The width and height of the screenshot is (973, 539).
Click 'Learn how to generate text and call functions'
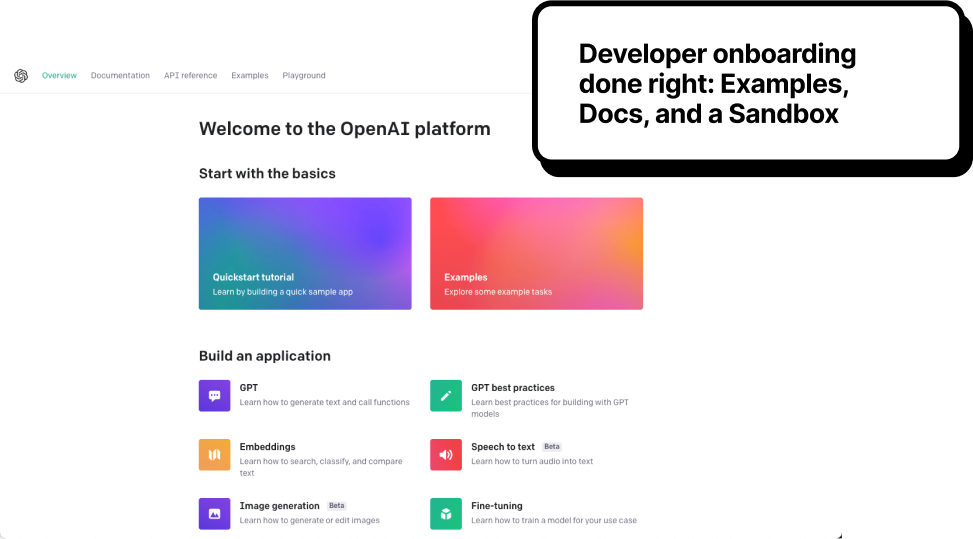pos(325,403)
